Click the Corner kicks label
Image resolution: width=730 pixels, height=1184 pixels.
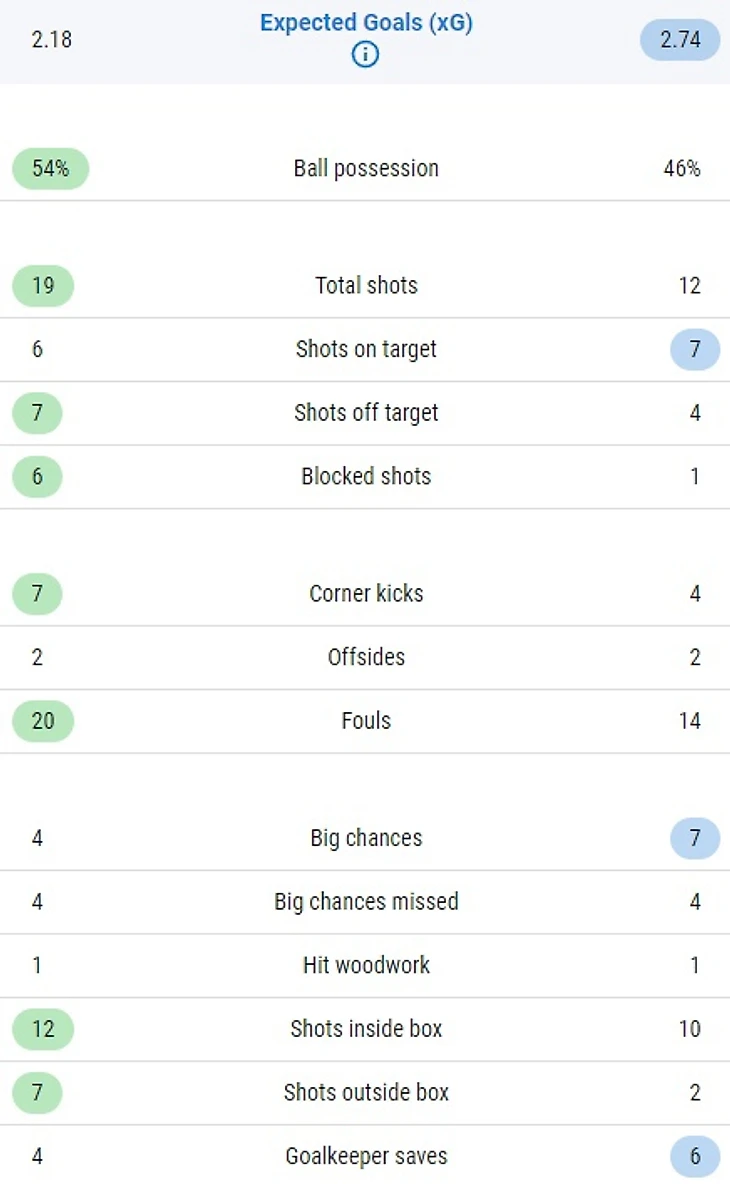click(x=366, y=593)
